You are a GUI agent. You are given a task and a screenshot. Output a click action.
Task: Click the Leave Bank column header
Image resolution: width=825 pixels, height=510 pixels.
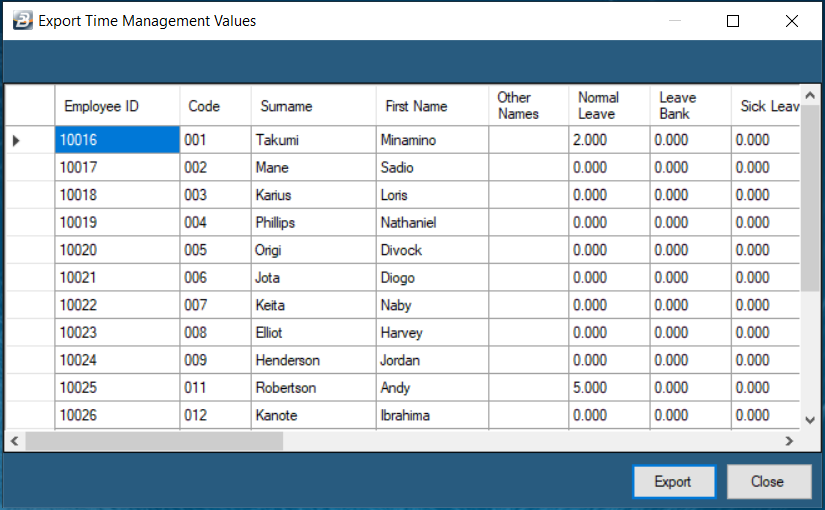pyautogui.click(x=690, y=106)
